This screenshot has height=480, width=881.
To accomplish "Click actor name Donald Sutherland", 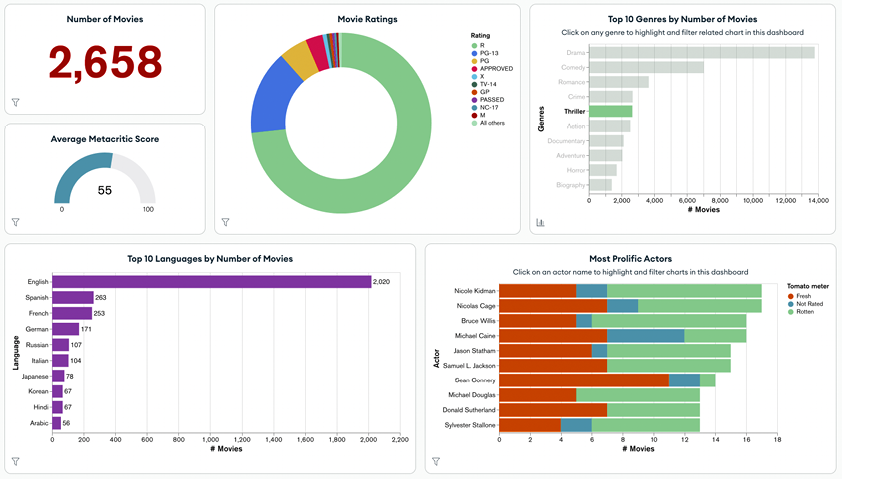I will click(469, 410).
